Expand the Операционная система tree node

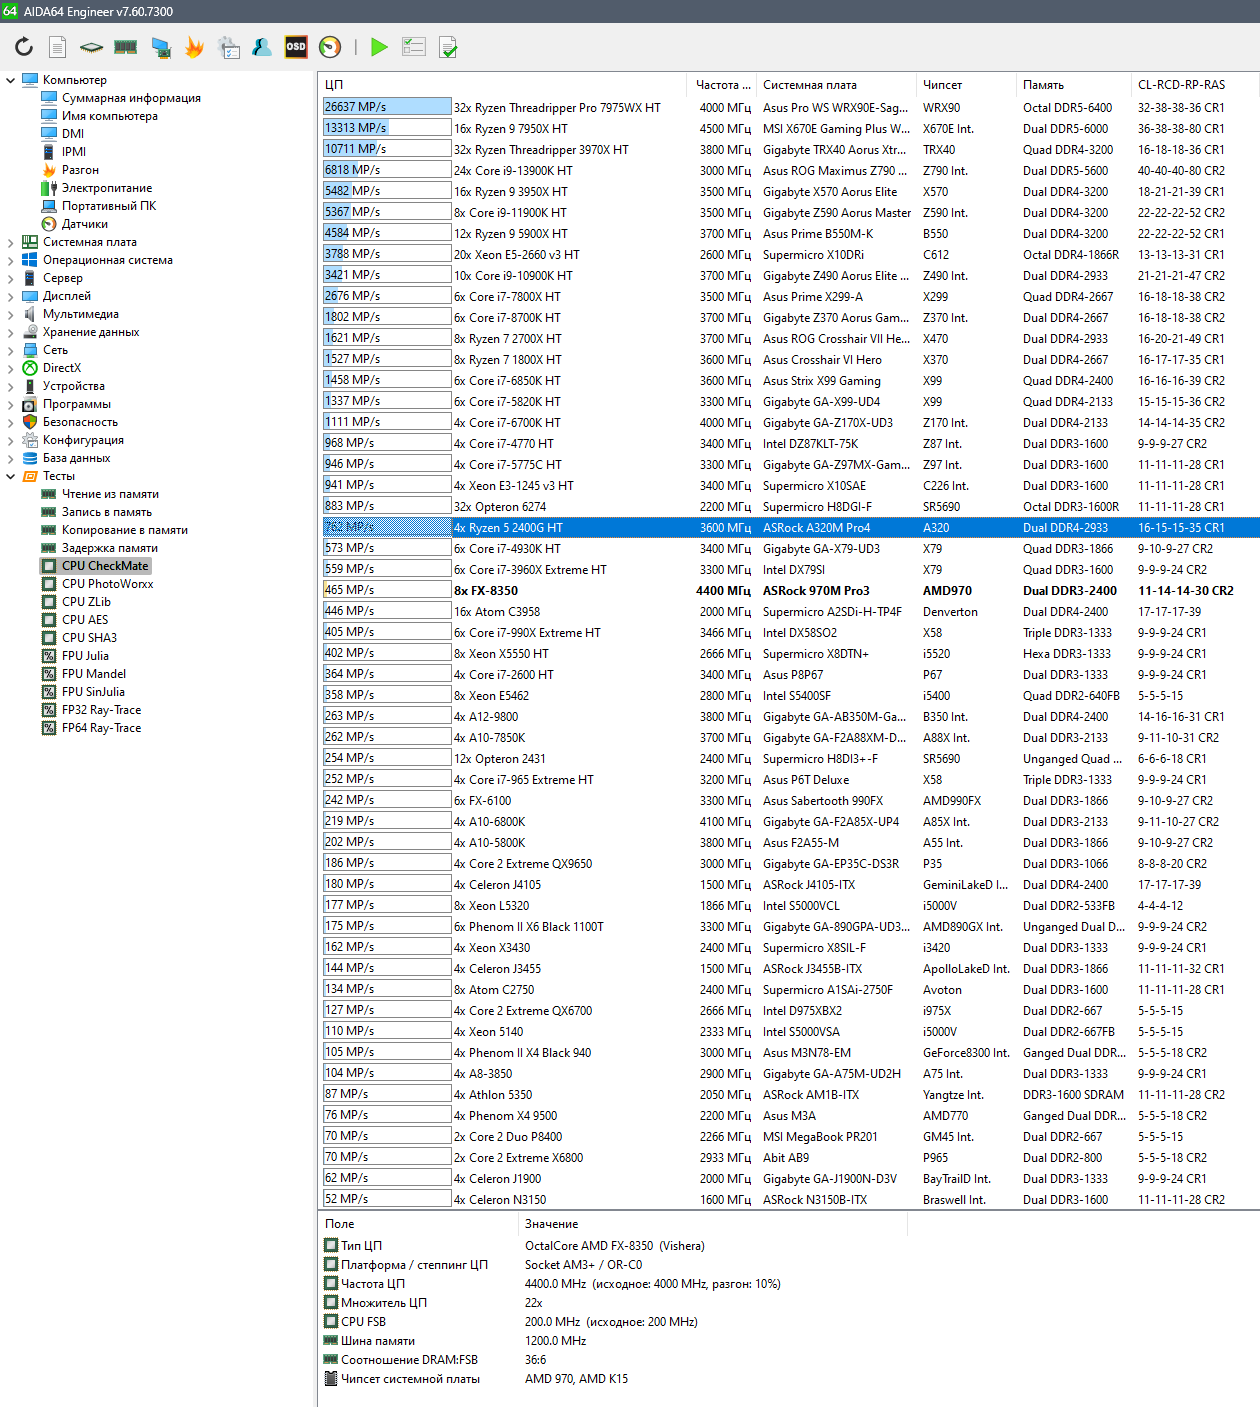point(10,260)
